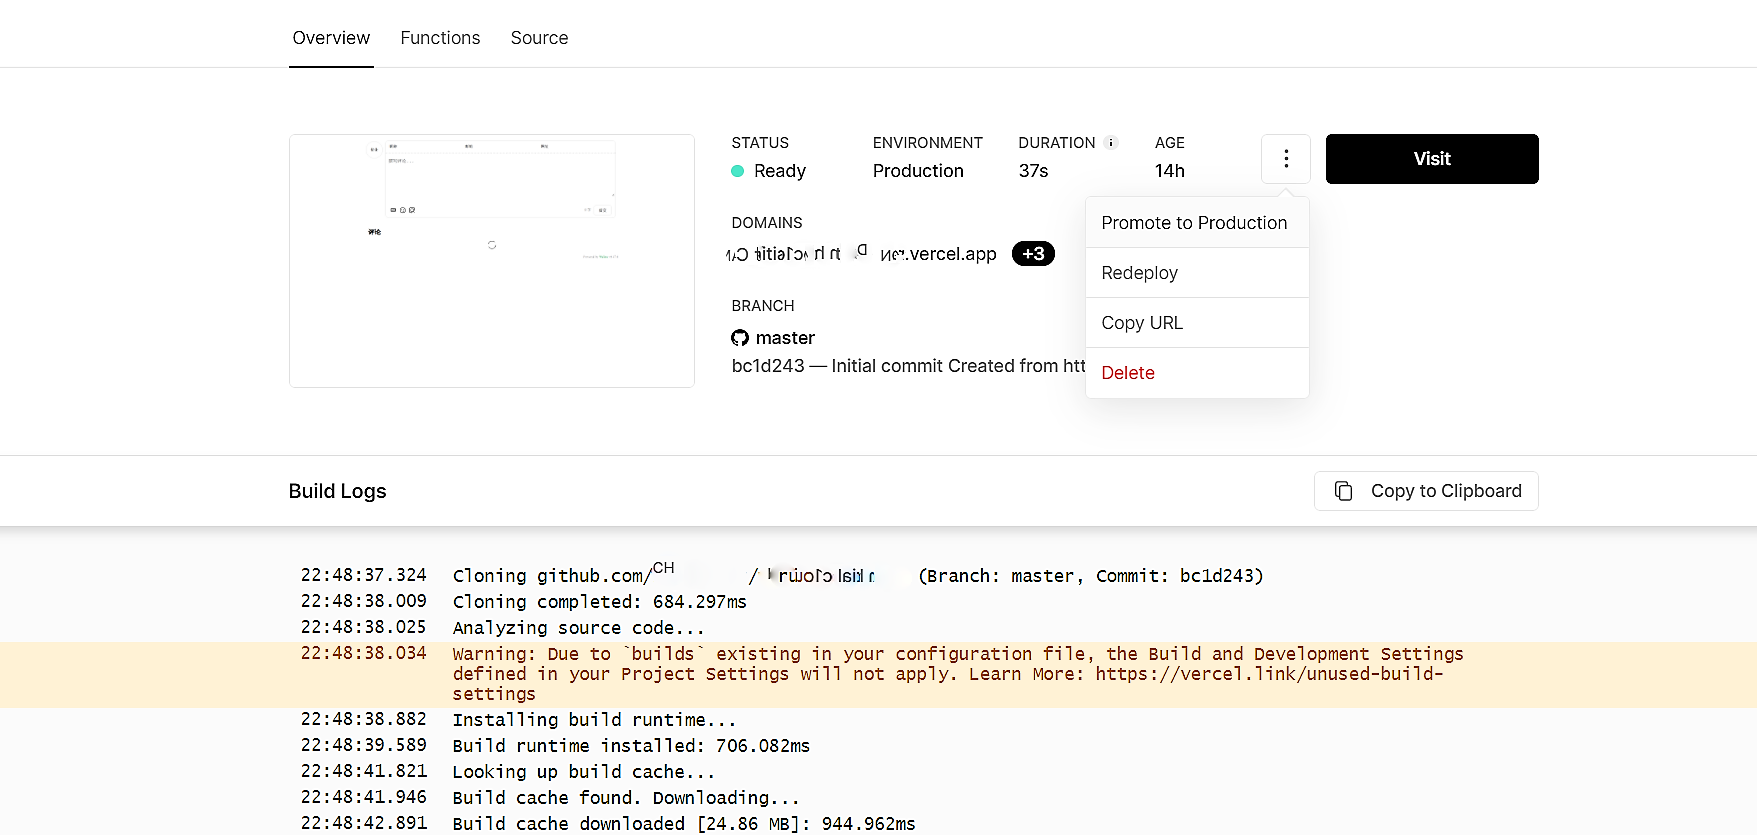The image size is (1757, 835).
Task: Select Redeploy in the dropdown menu
Action: pos(1139,273)
